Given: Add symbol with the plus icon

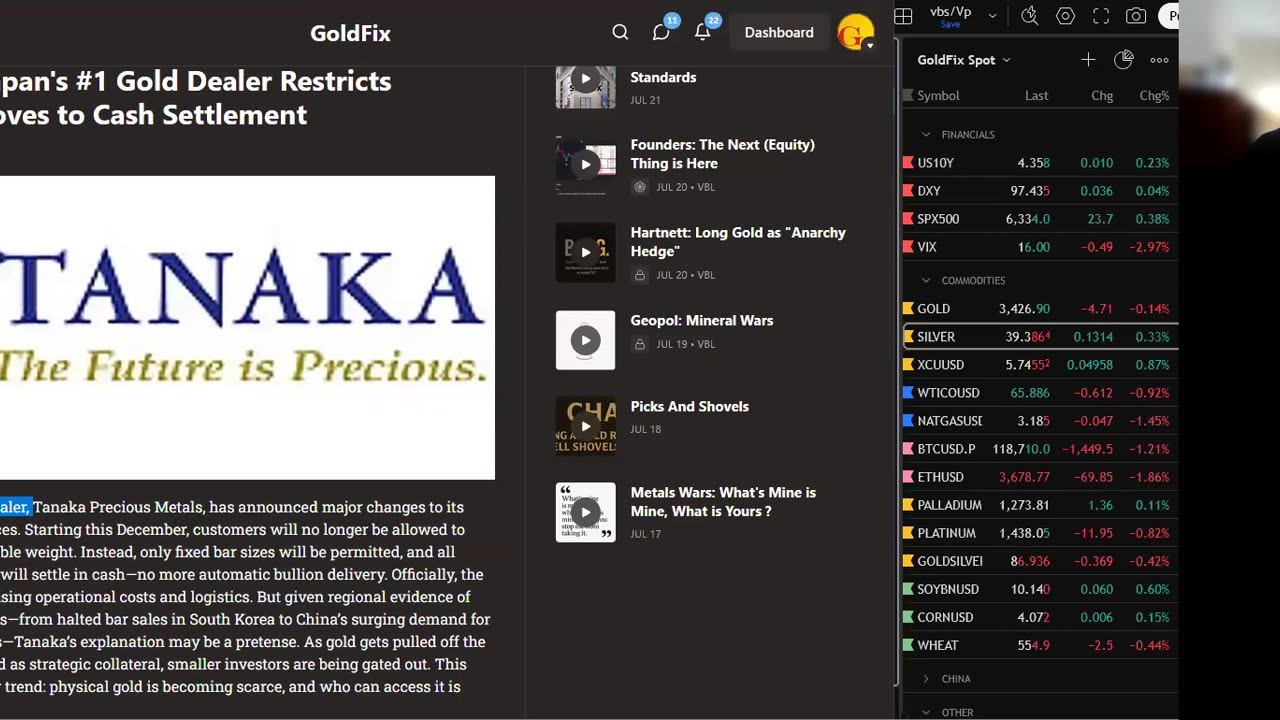Looking at the screenshot, I should [x=1088, y=60].
